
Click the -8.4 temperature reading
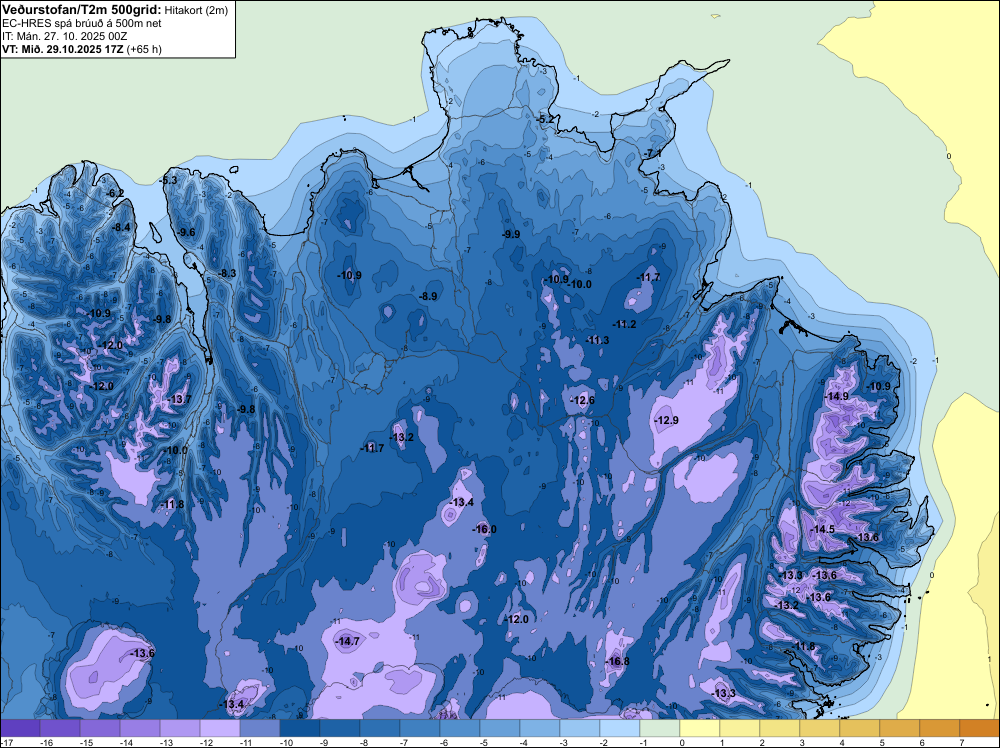coord(121,228)
